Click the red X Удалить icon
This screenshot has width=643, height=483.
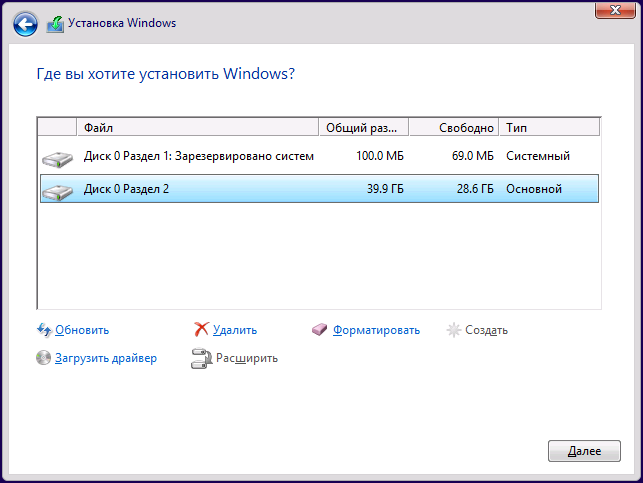click(x=201, y=330)
